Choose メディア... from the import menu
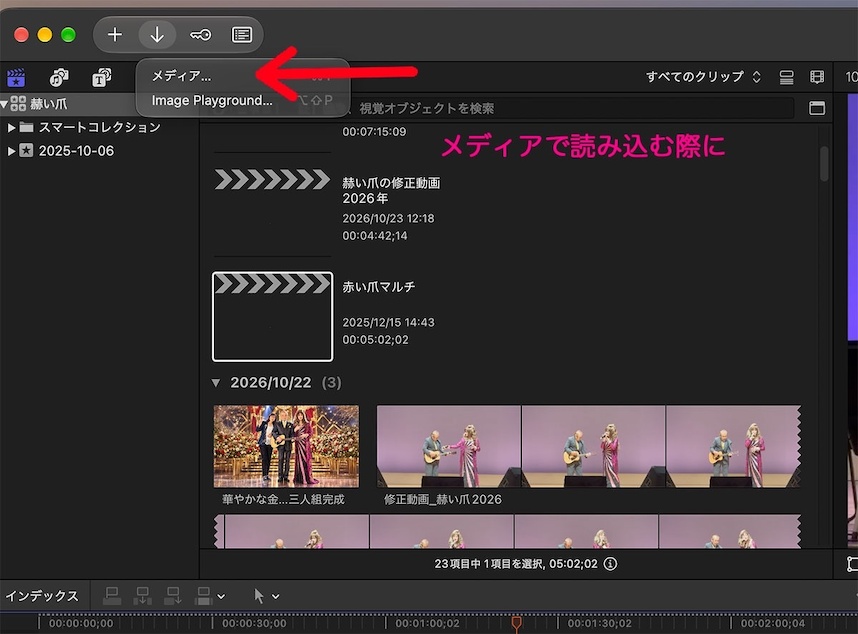Image resolution: width=858 pixels, height=634 pixels. (181, 76)
